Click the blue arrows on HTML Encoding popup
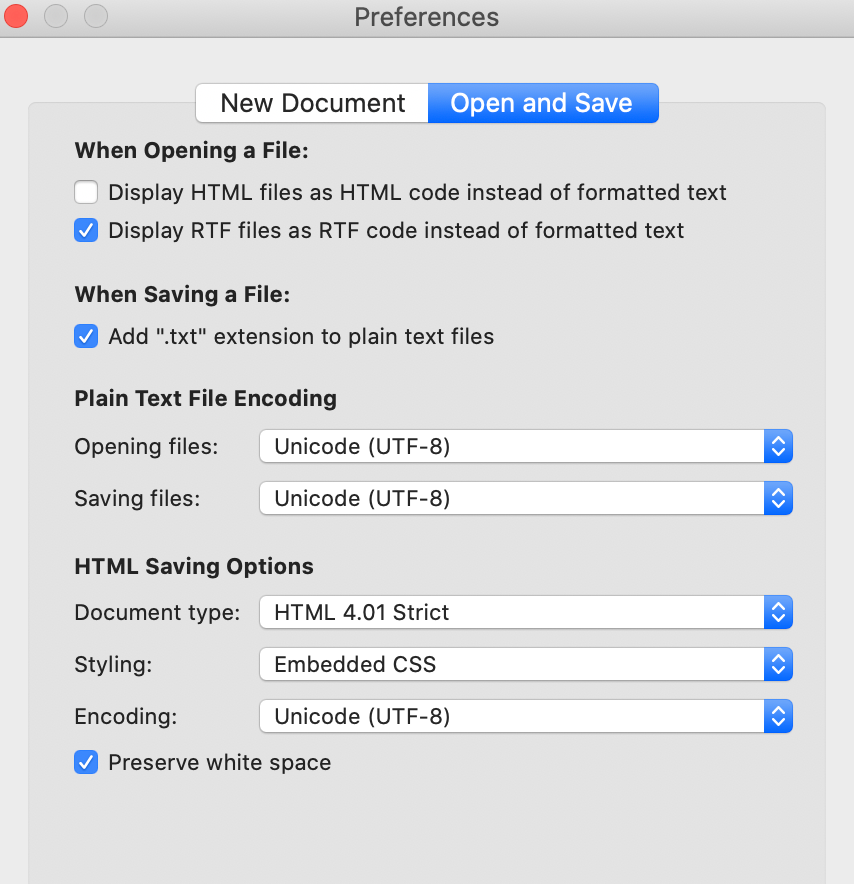 tap(778, 716)
